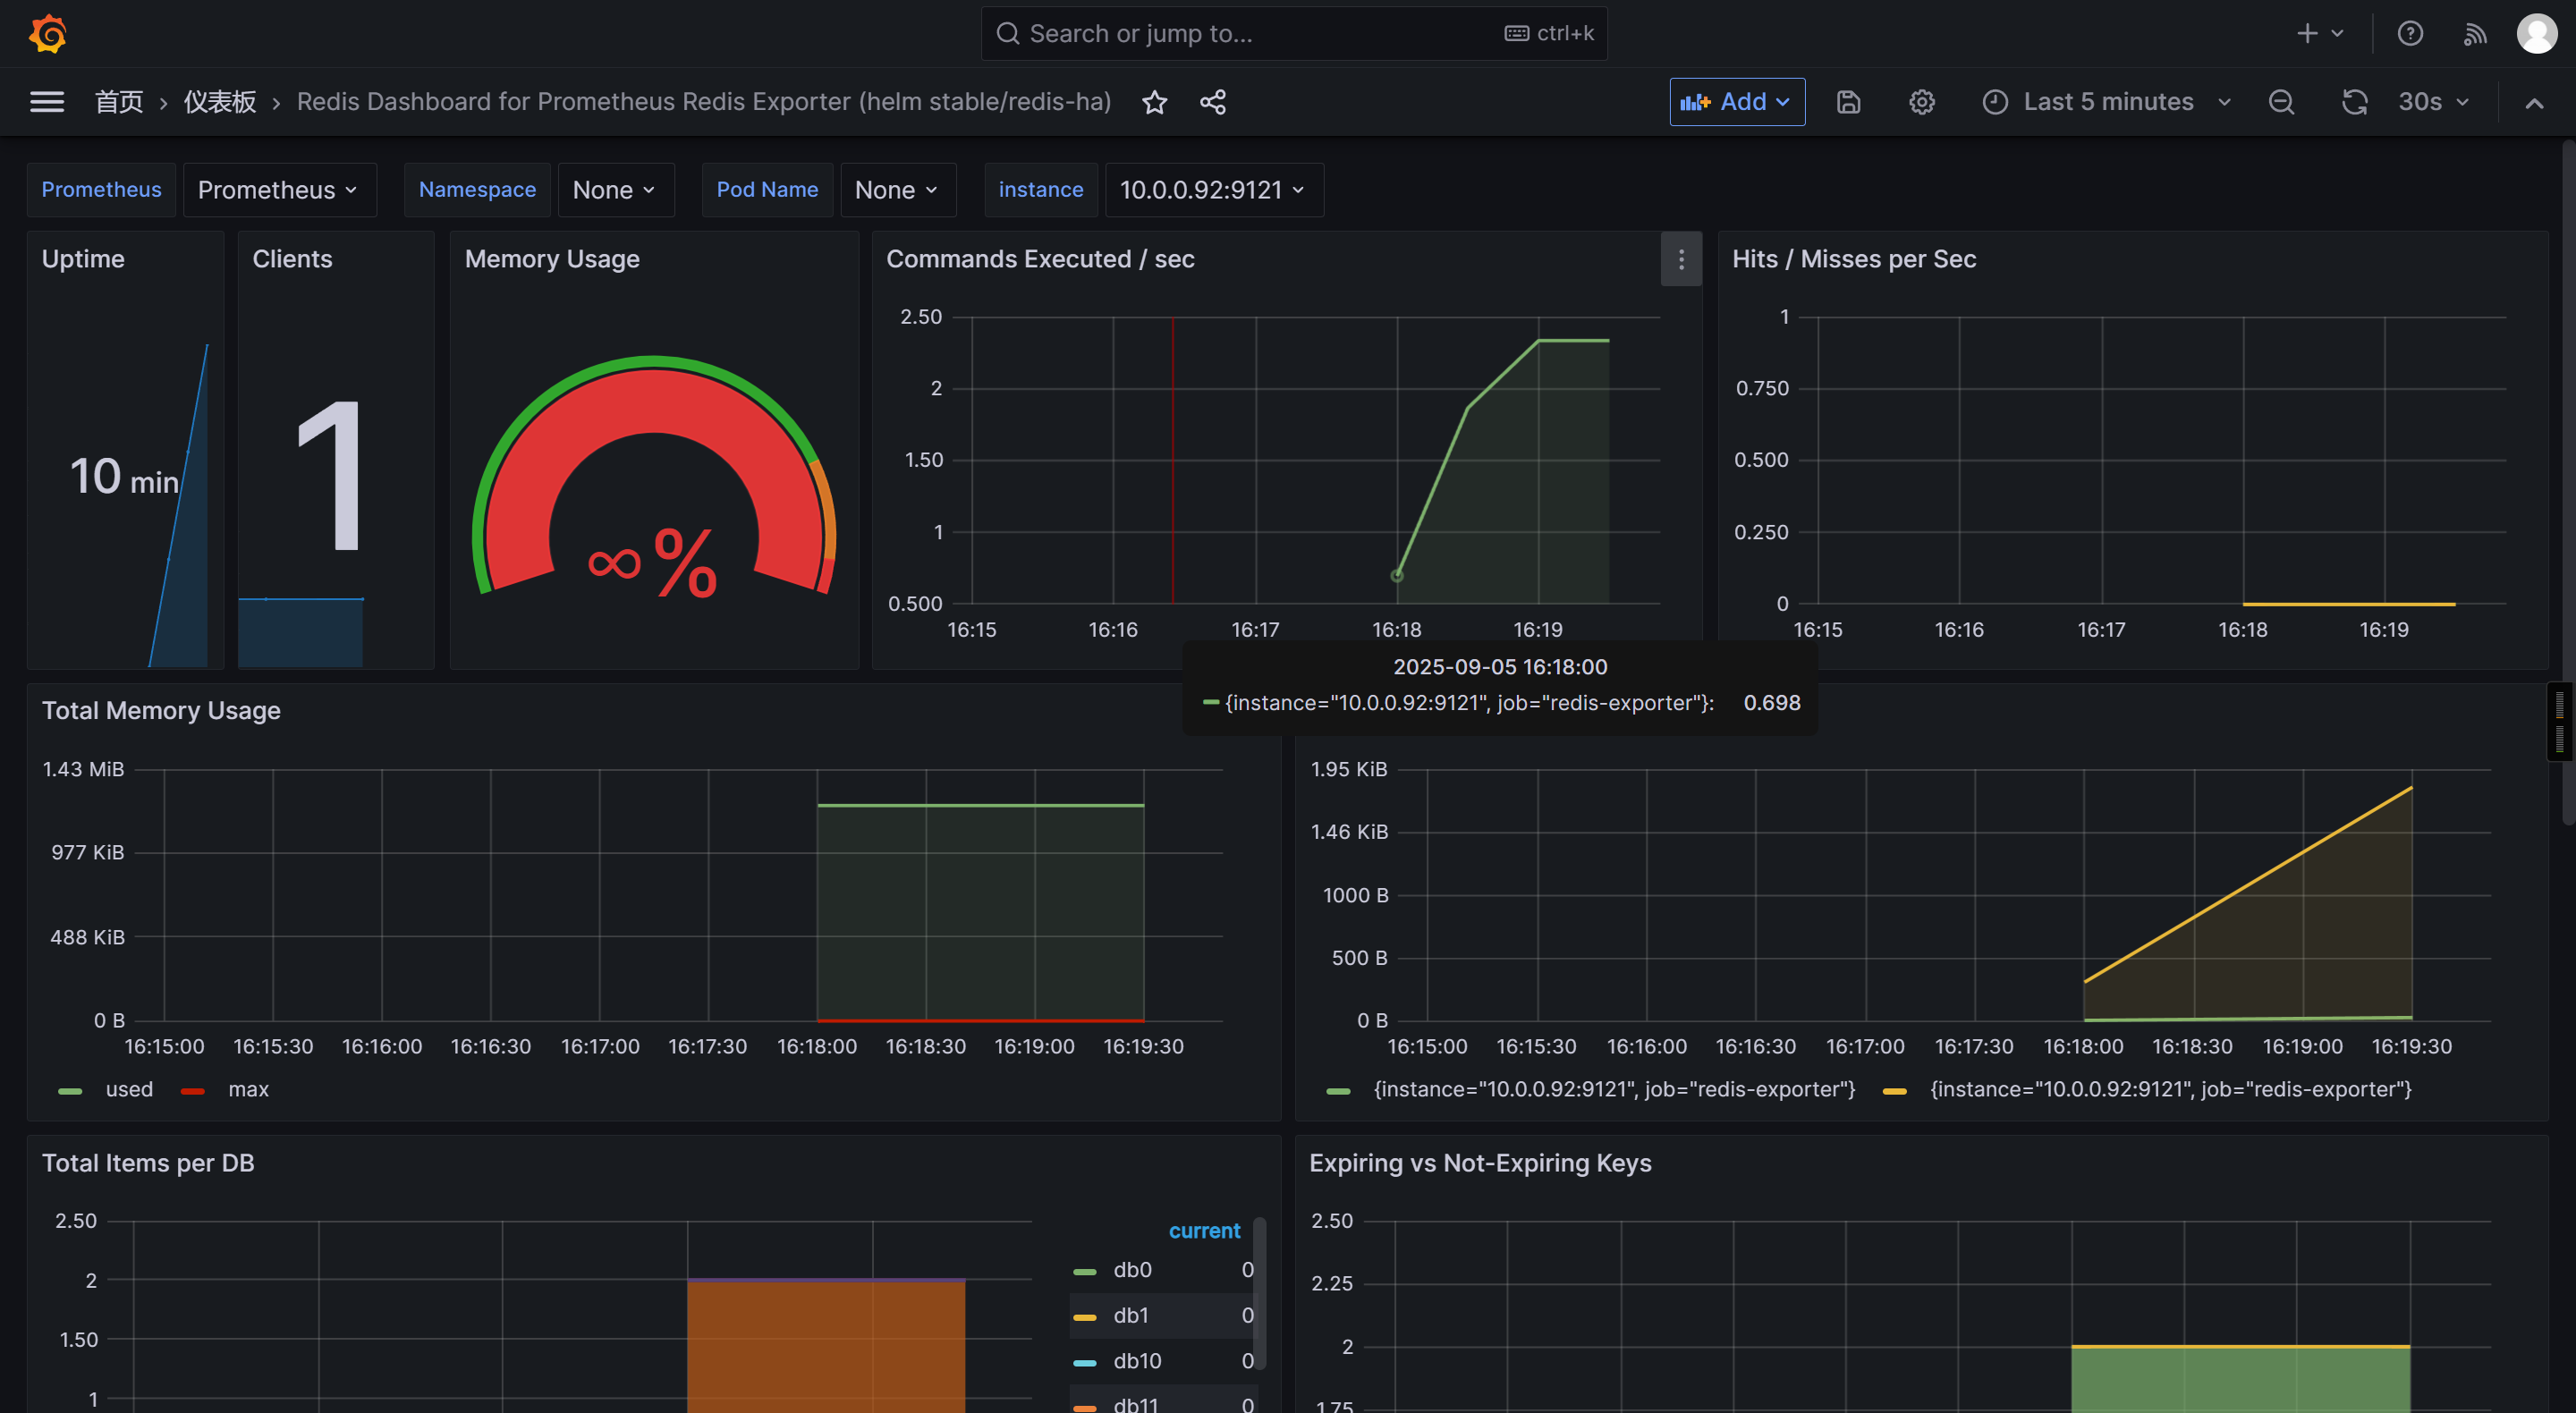Go to 仪表板 breadcrumb link

pyautogui.click(x=220, y=102)
